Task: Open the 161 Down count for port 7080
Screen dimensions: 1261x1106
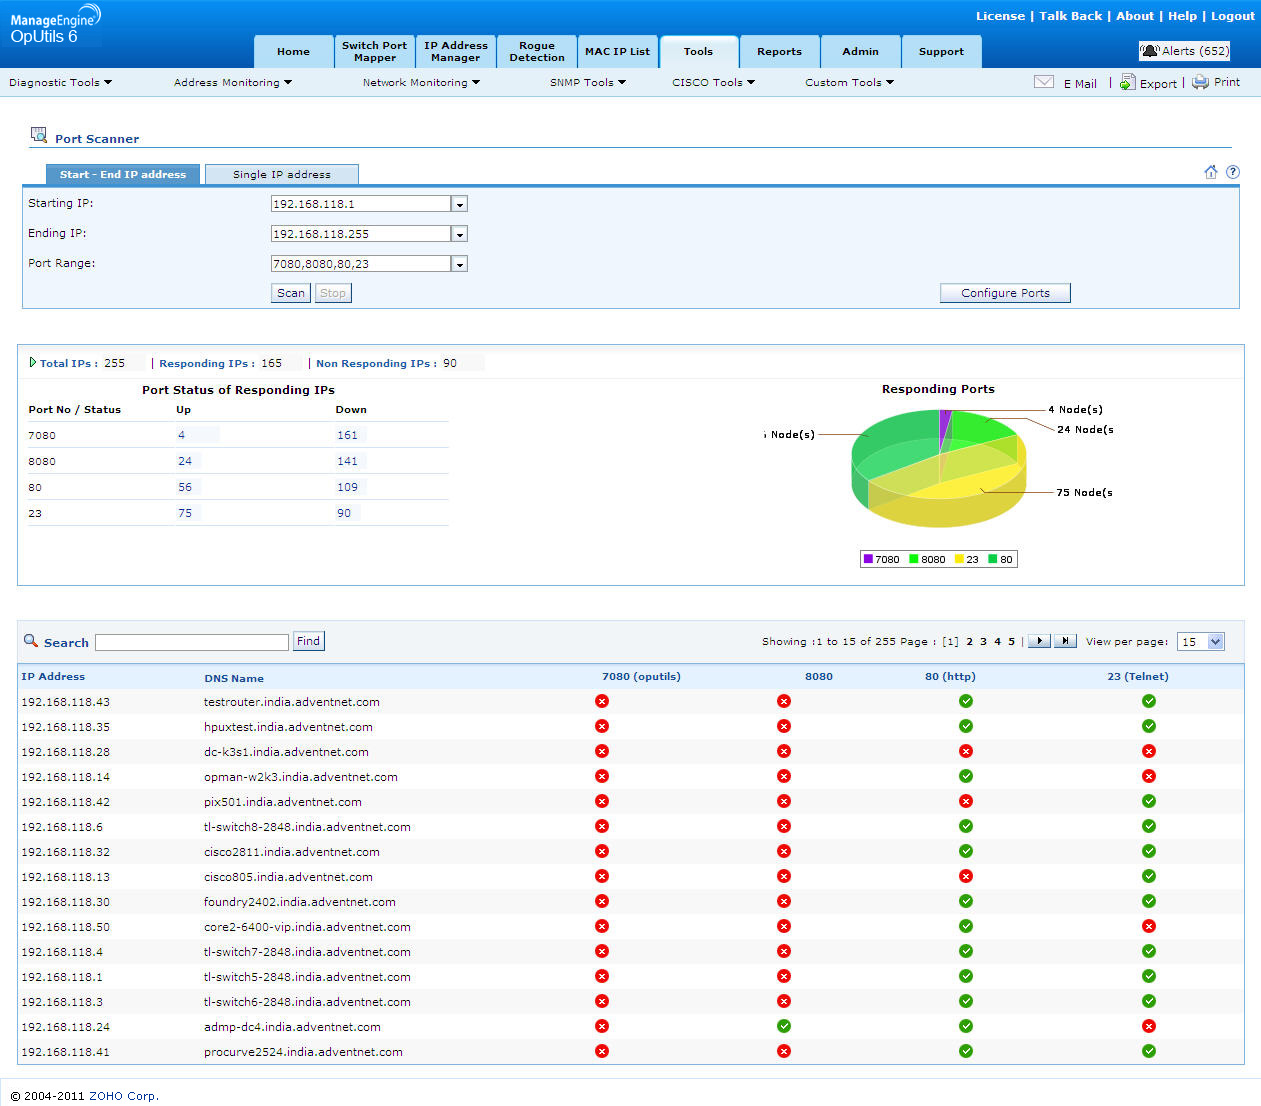Action: (x=347, y=435)
